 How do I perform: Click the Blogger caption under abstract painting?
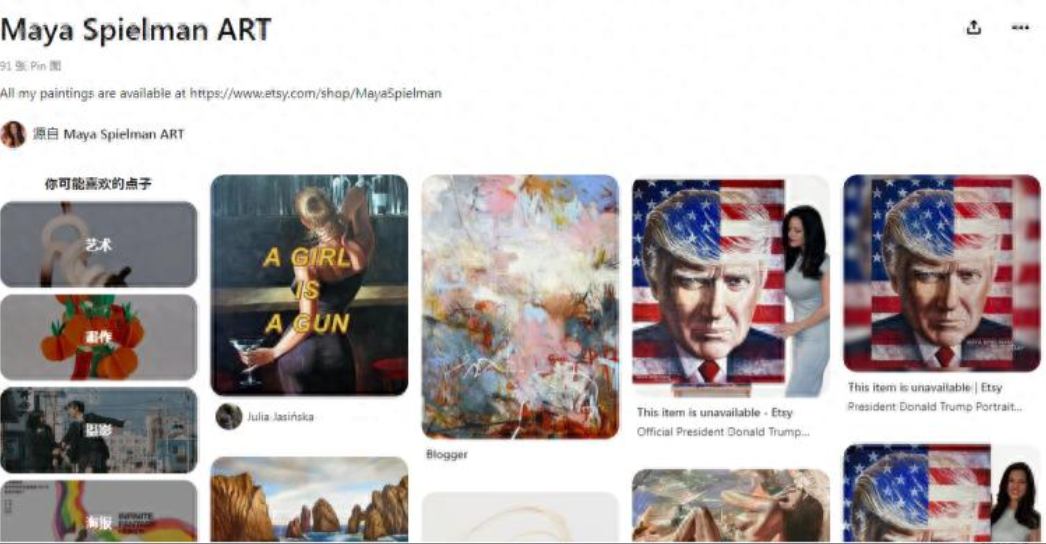point(447,455)
